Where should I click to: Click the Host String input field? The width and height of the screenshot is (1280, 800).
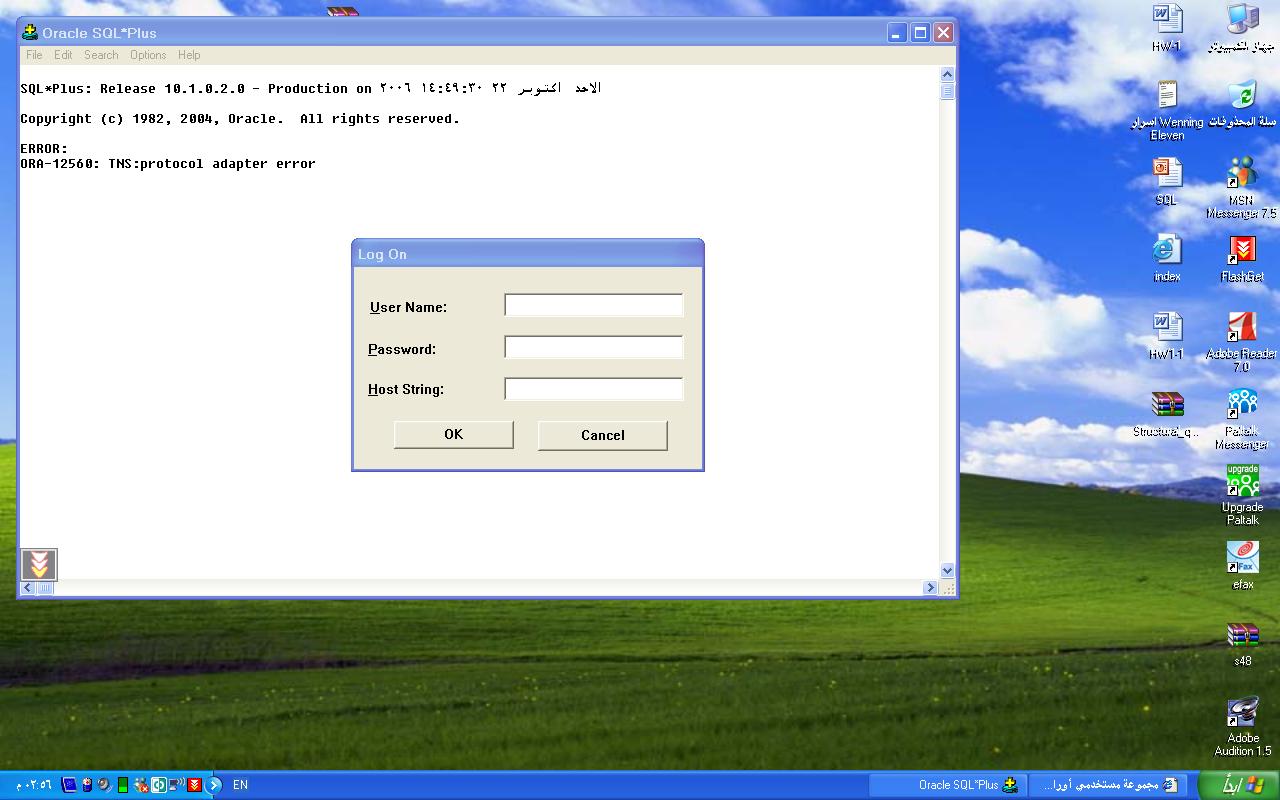tap(594, 389)
